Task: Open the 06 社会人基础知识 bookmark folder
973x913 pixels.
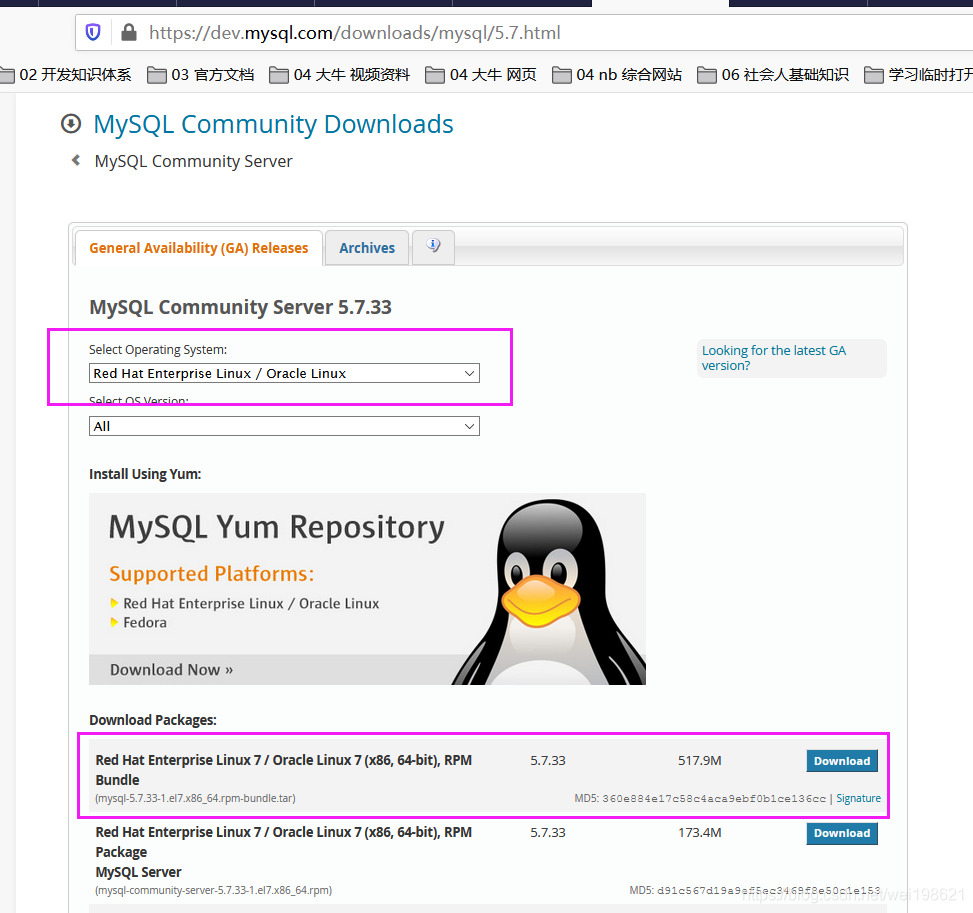Action: 773,75
